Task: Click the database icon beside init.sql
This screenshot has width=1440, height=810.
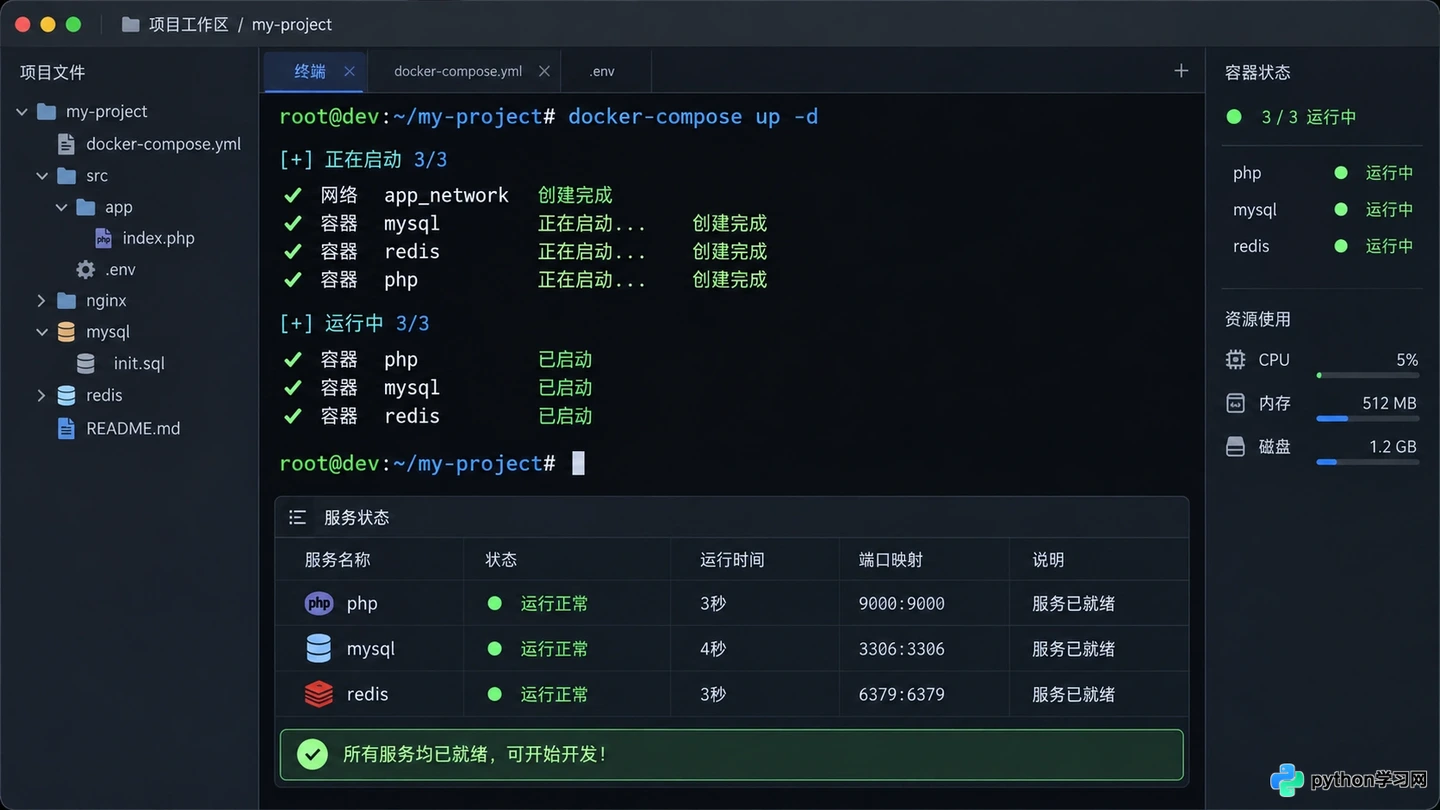Action: click(86, 363)
